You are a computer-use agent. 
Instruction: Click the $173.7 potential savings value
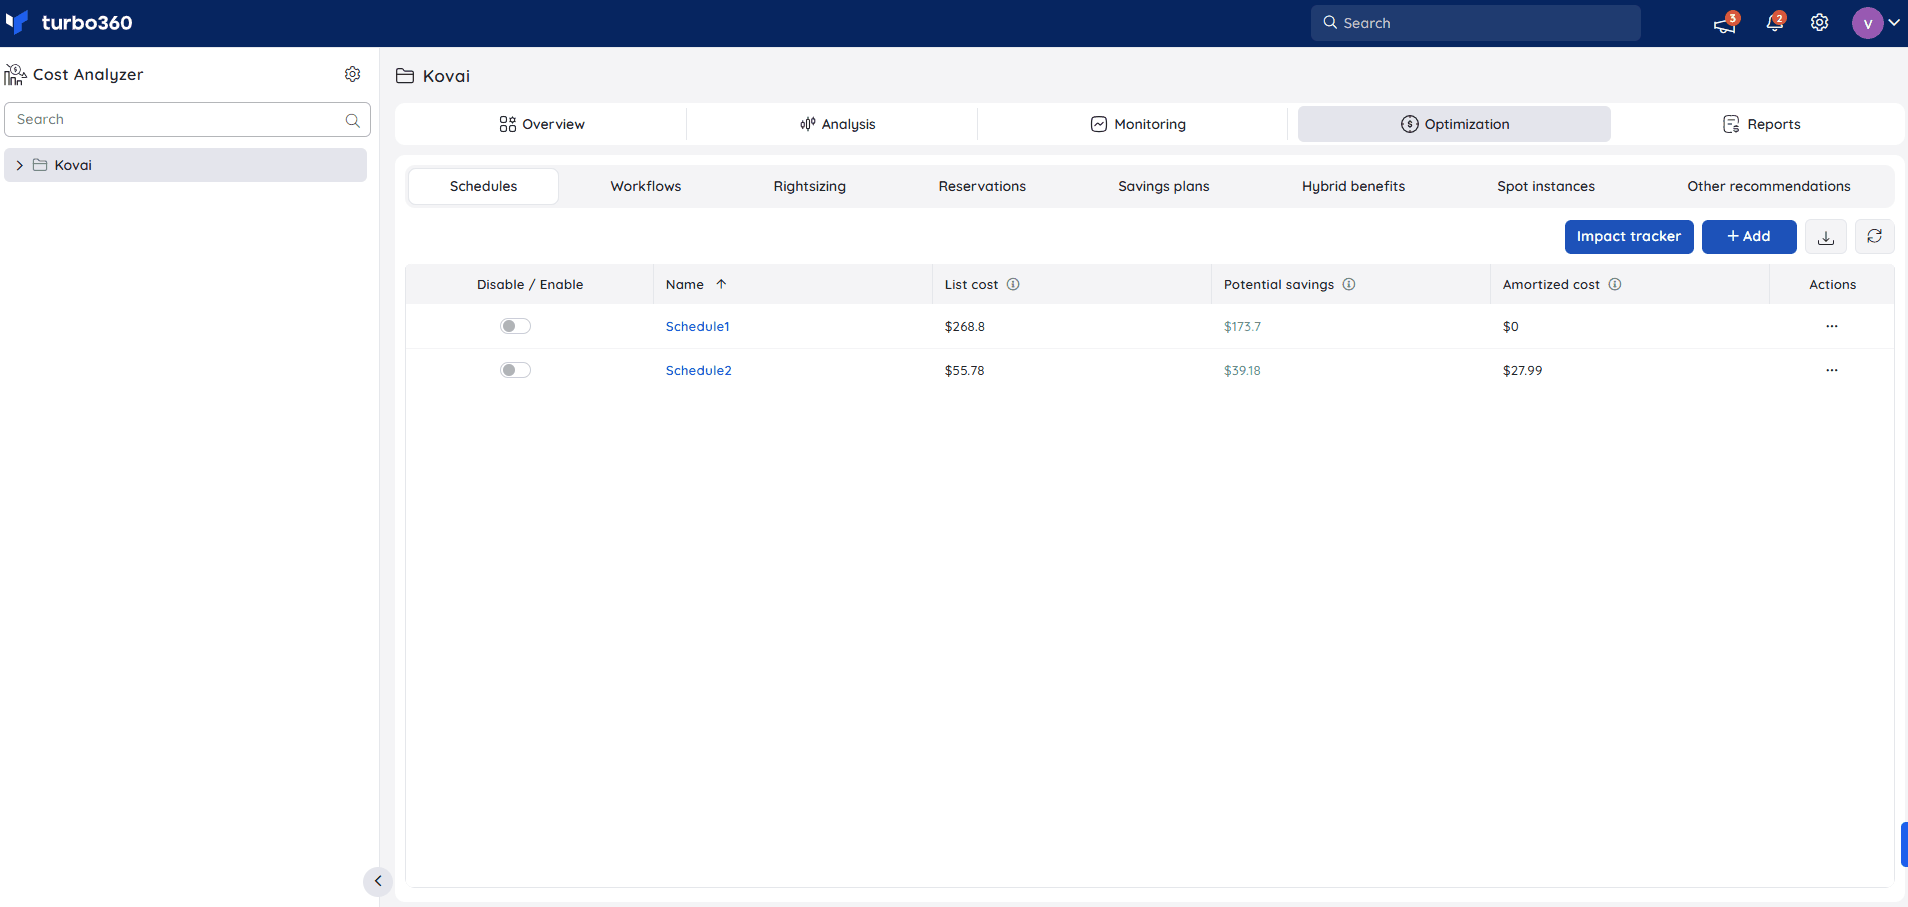[x=1242, y=326]
